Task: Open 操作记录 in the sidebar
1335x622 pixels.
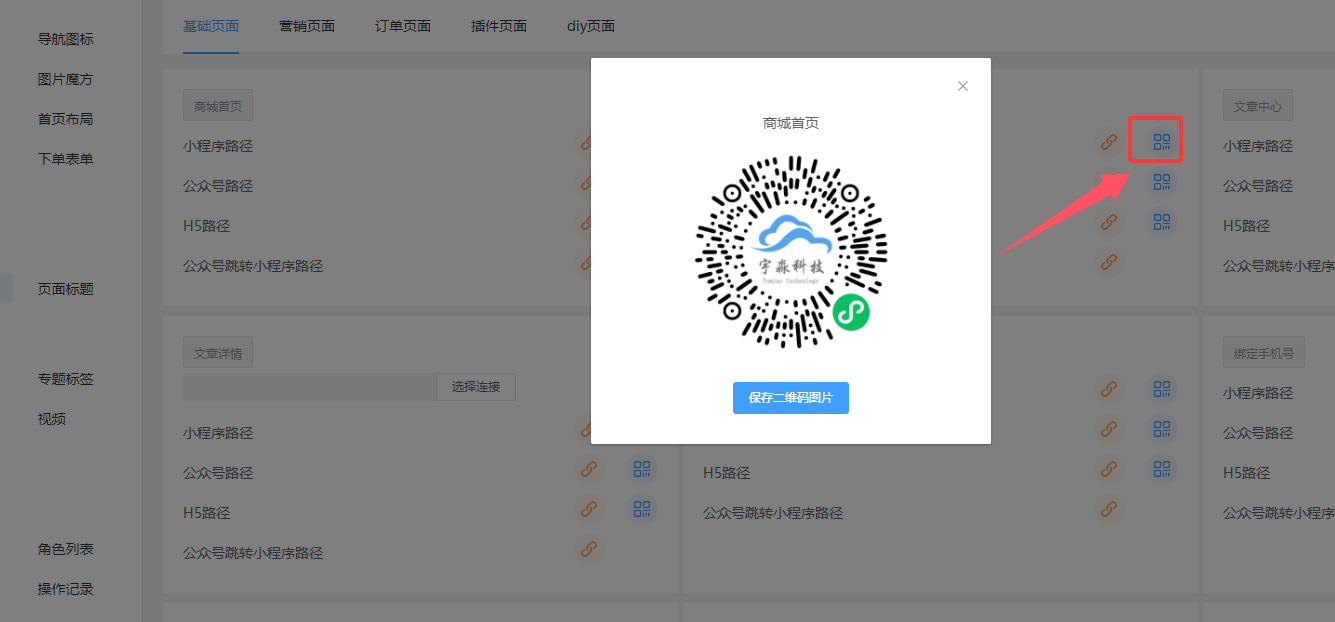Action: (x=66, y=589)
